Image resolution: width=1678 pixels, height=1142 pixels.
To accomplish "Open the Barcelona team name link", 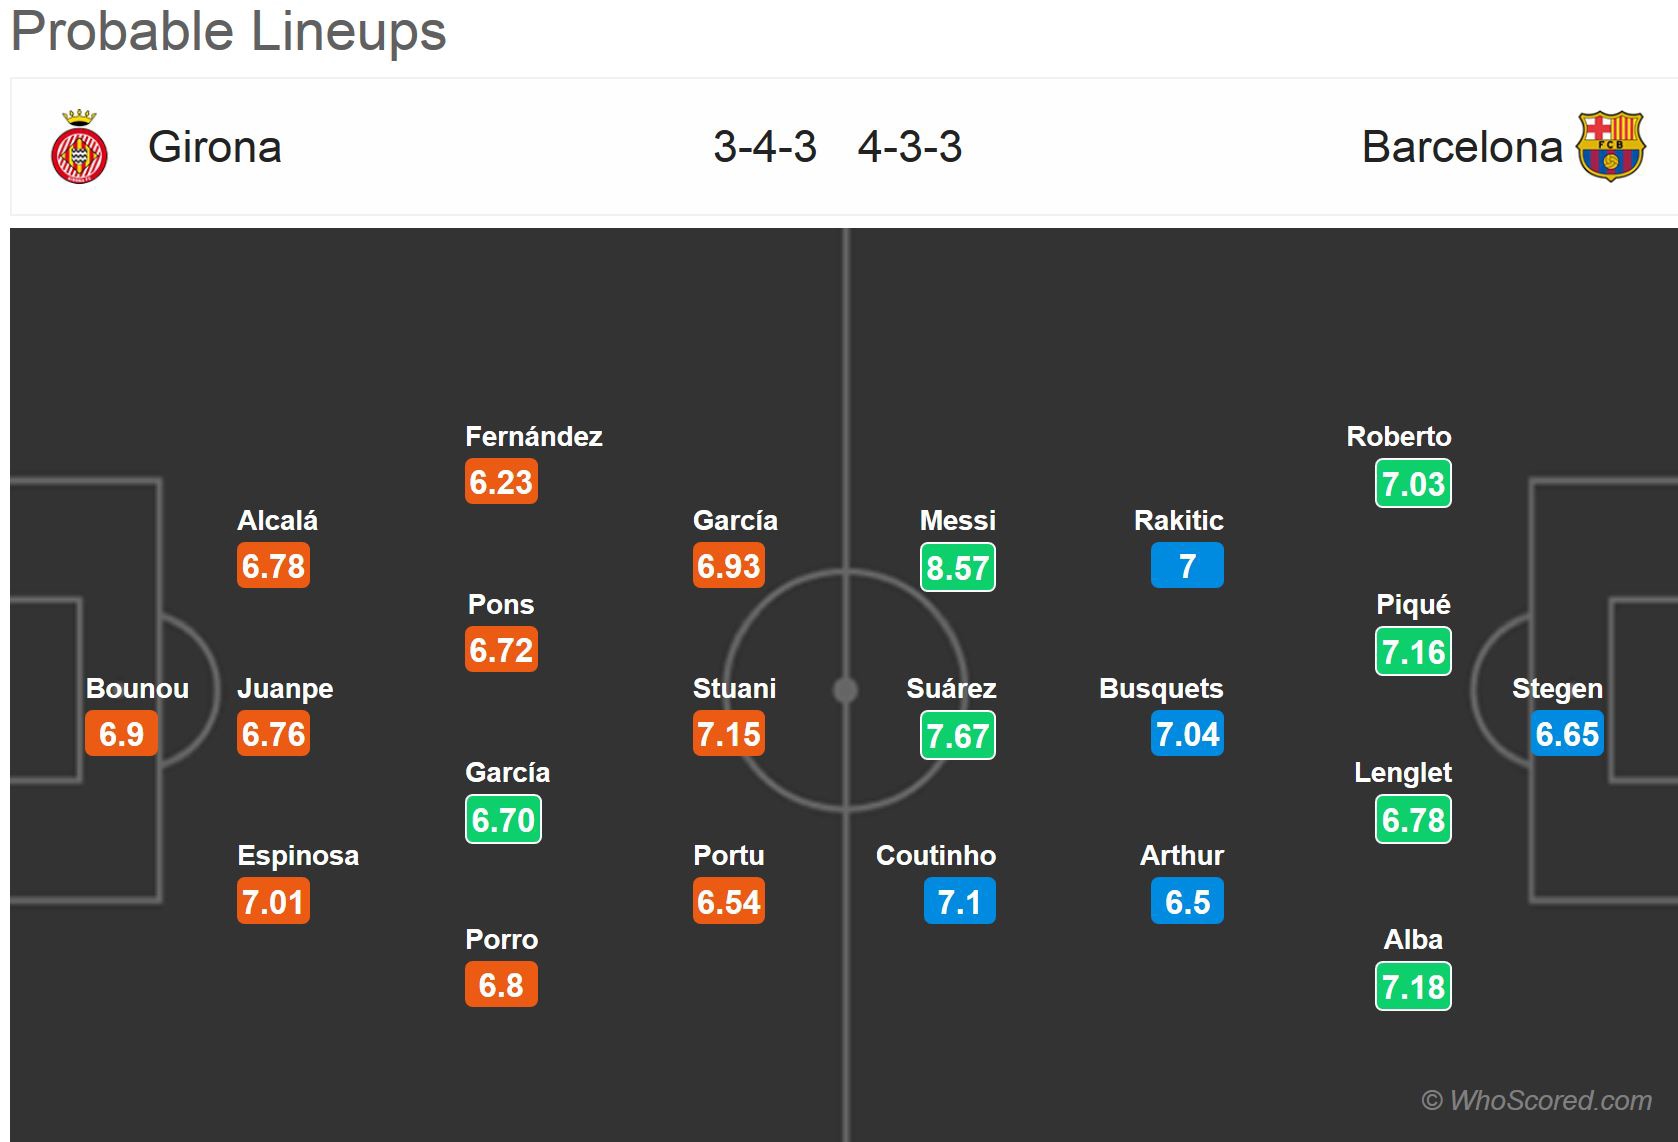I will [1461, 147].
